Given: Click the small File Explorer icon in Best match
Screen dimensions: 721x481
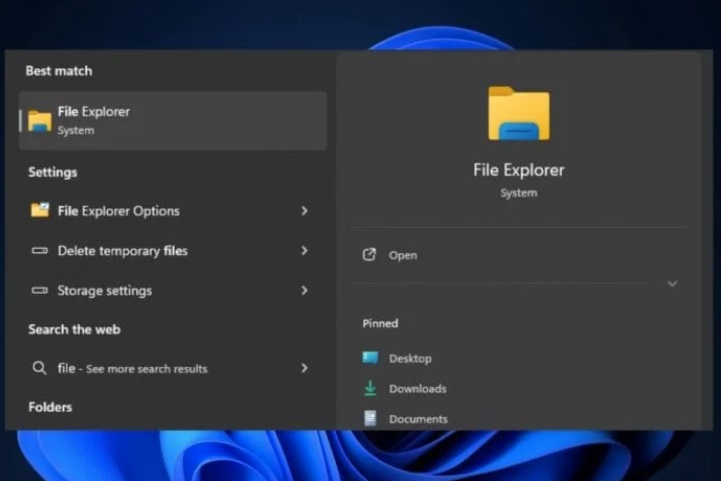Looking at the screenshot, I should [x=40, y=121].
